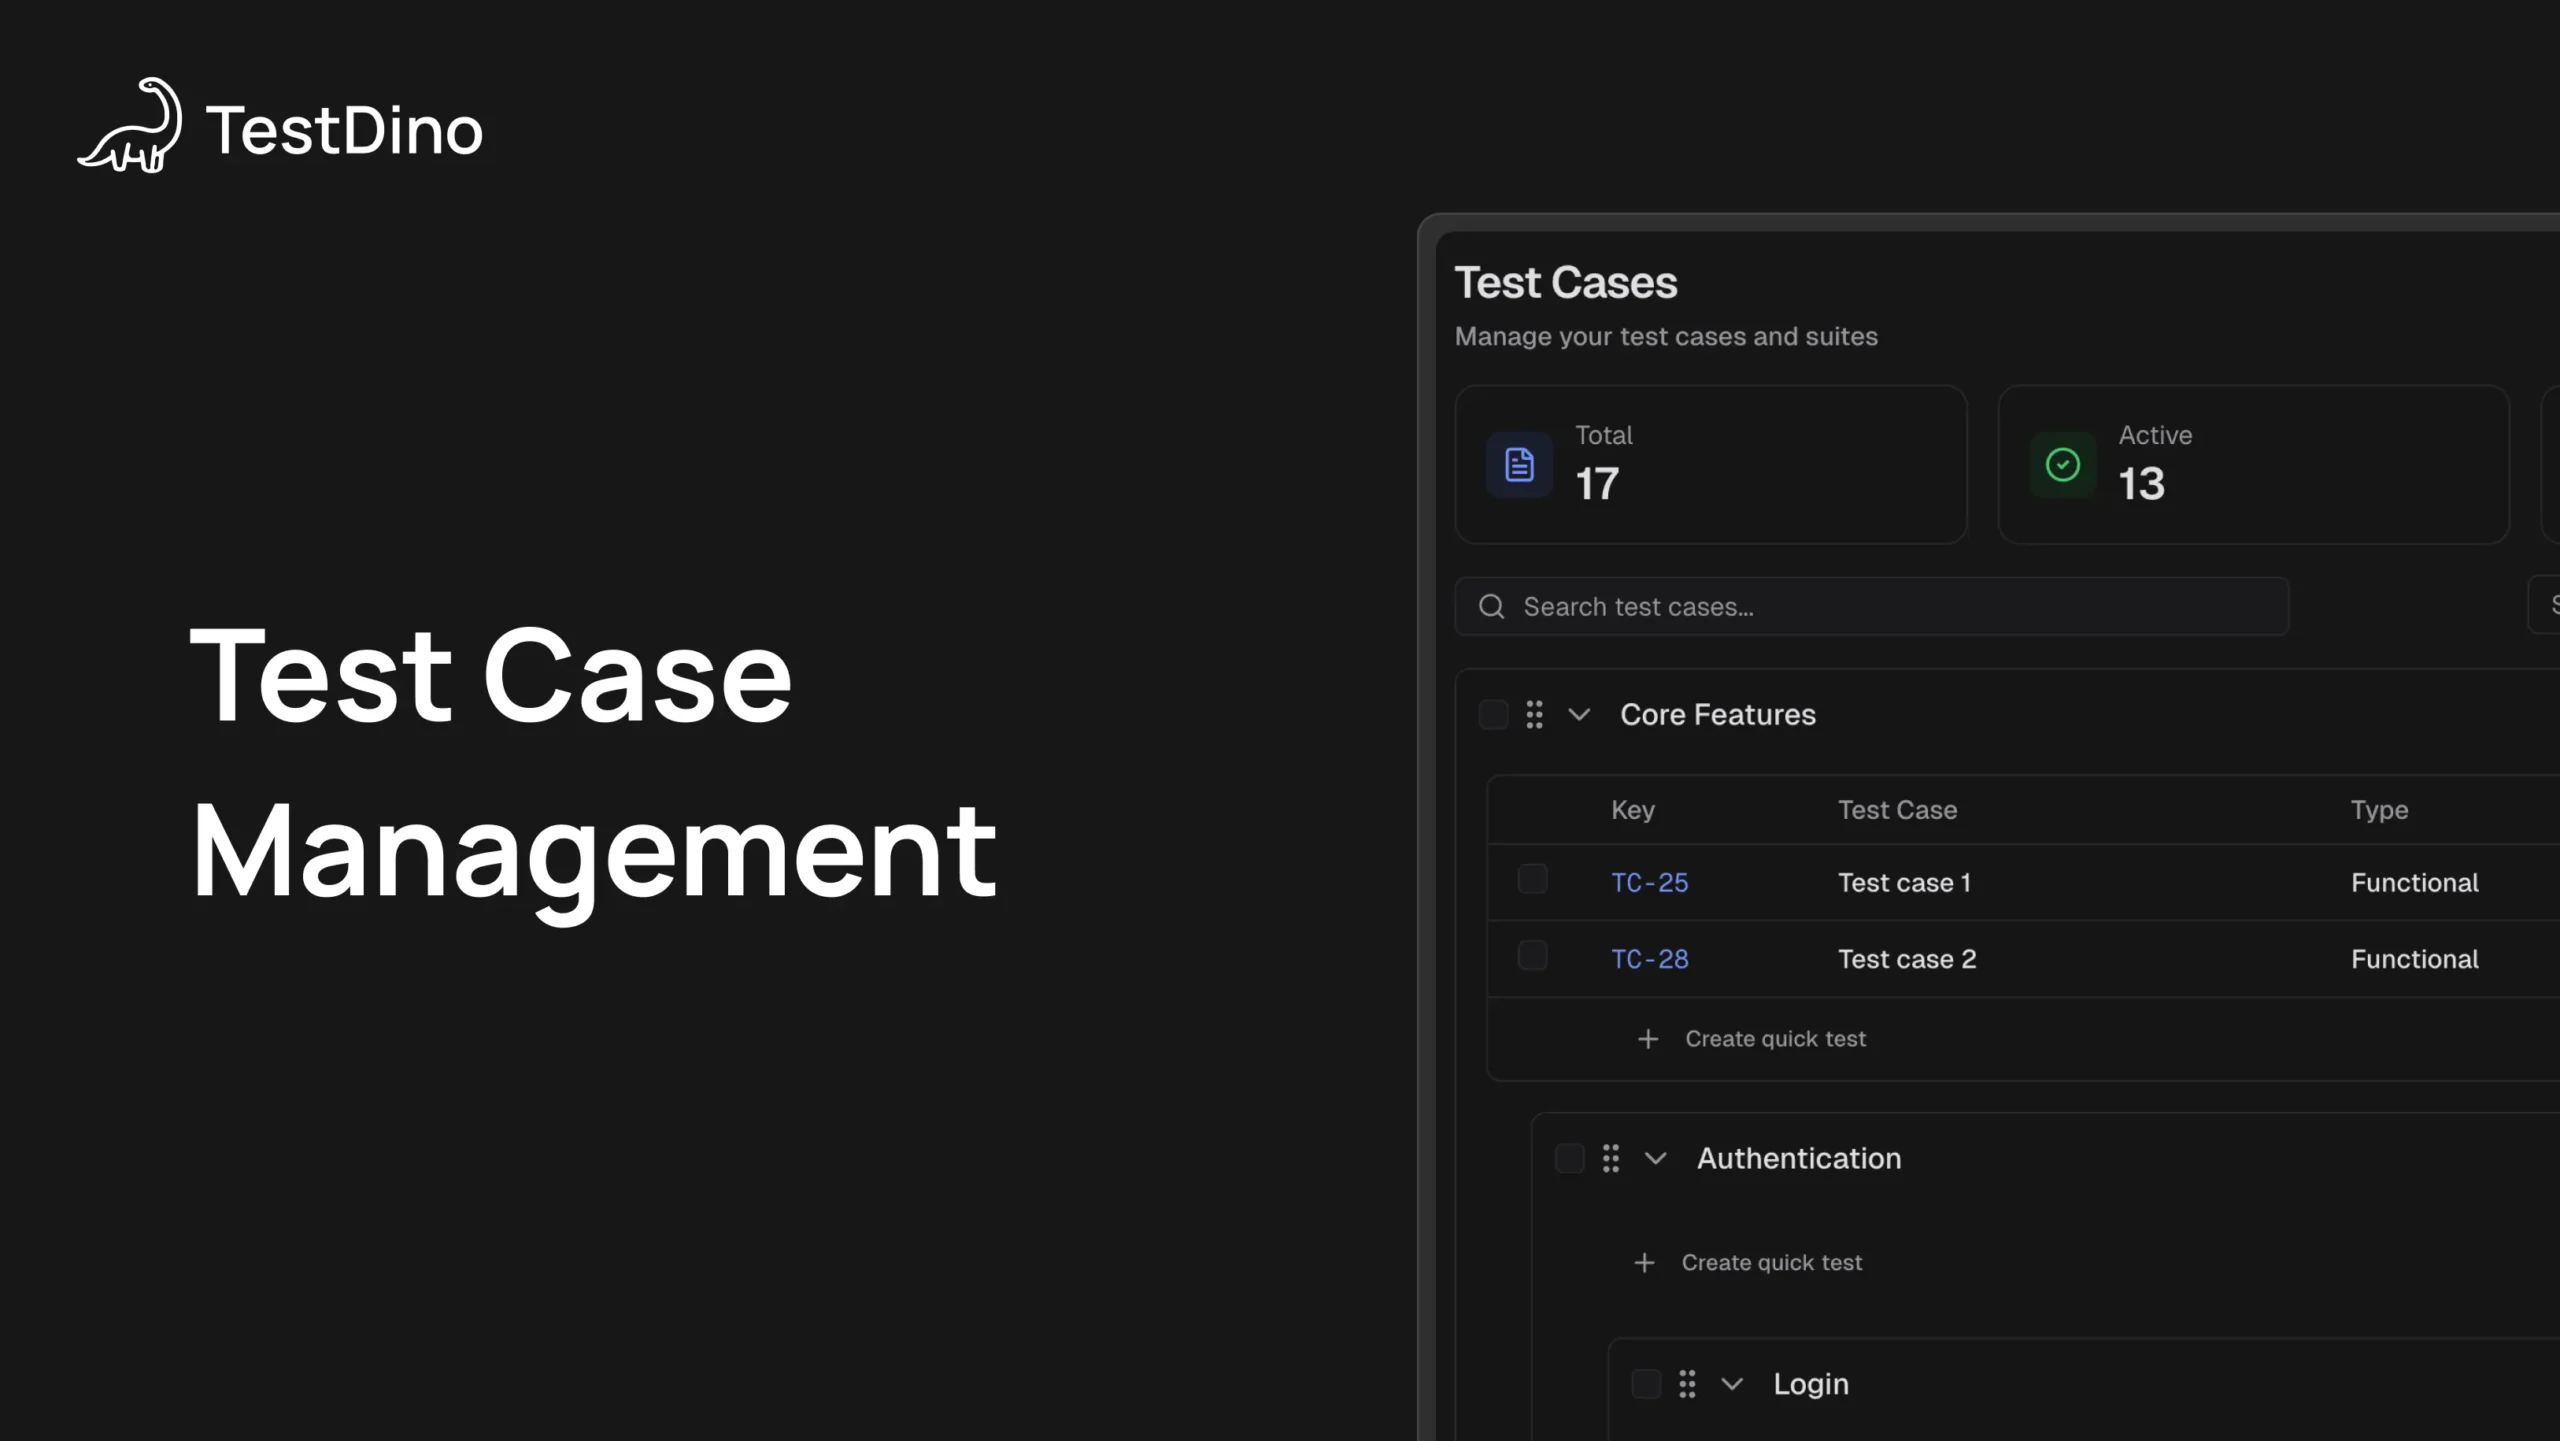Click the Active green checkmark icon
This screenshot has height=1441, width=2560.
[x=2062, y=465]
